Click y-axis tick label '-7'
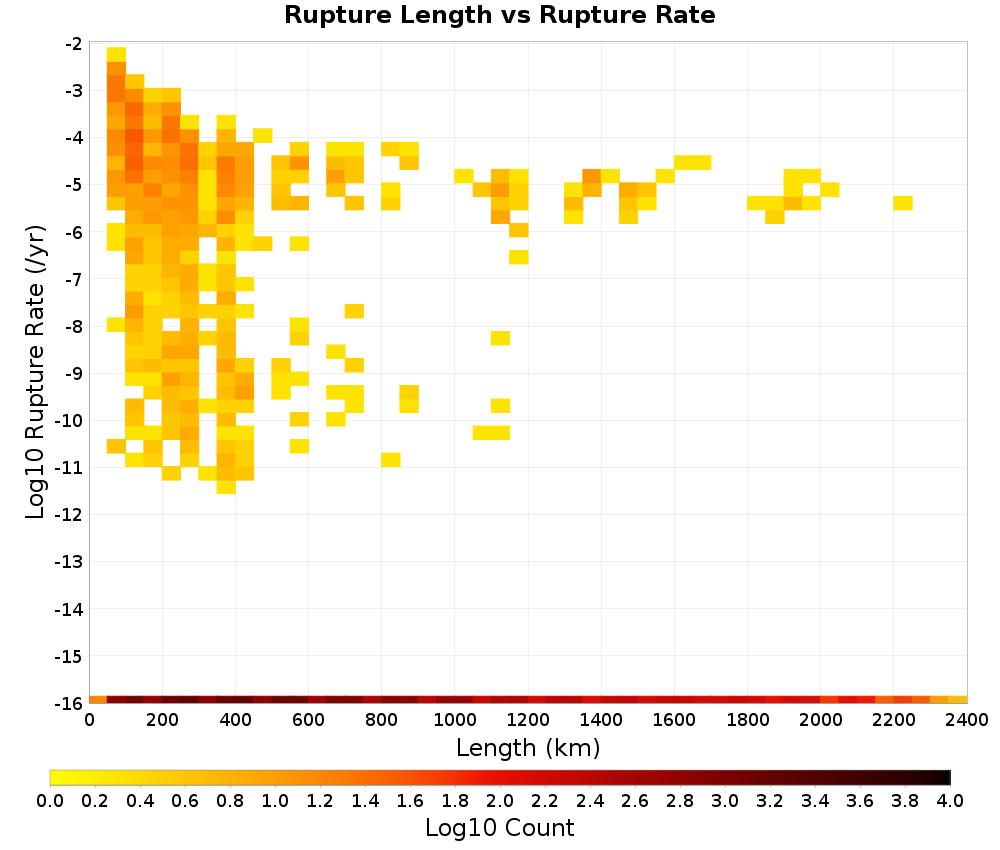1000x850 pixels. pyautogui.click(x=74, y=279)
